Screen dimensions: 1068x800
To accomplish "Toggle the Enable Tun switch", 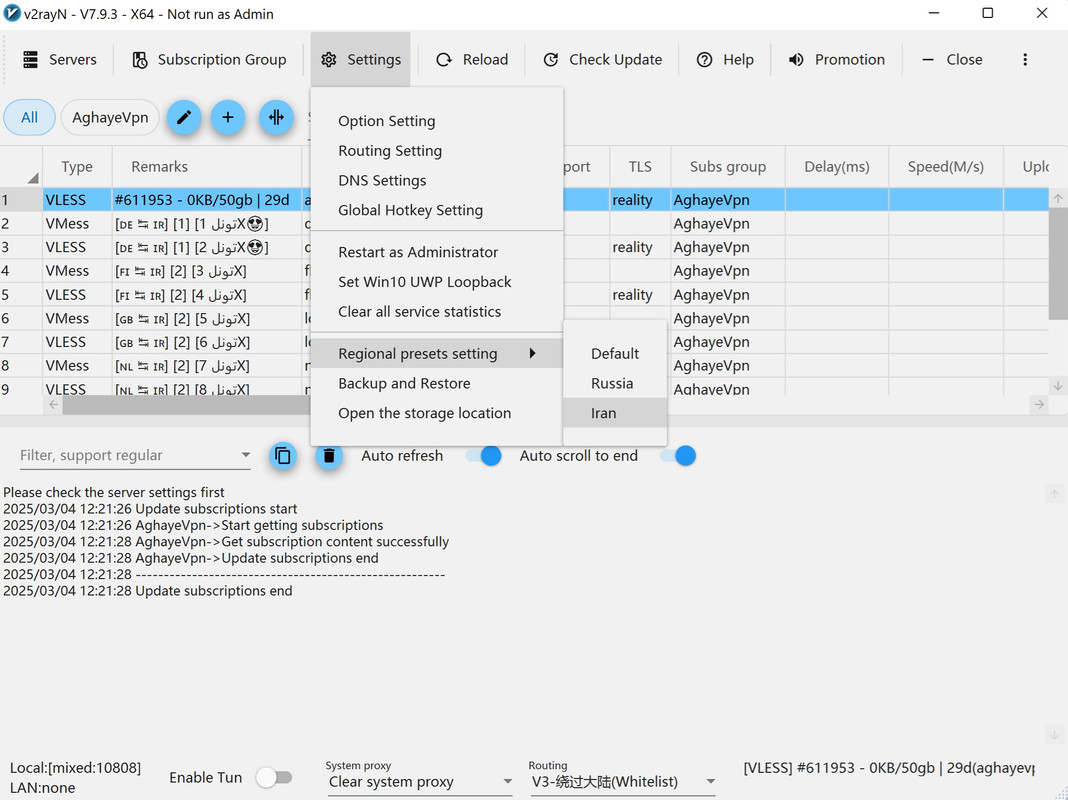I will coord(274,777).
